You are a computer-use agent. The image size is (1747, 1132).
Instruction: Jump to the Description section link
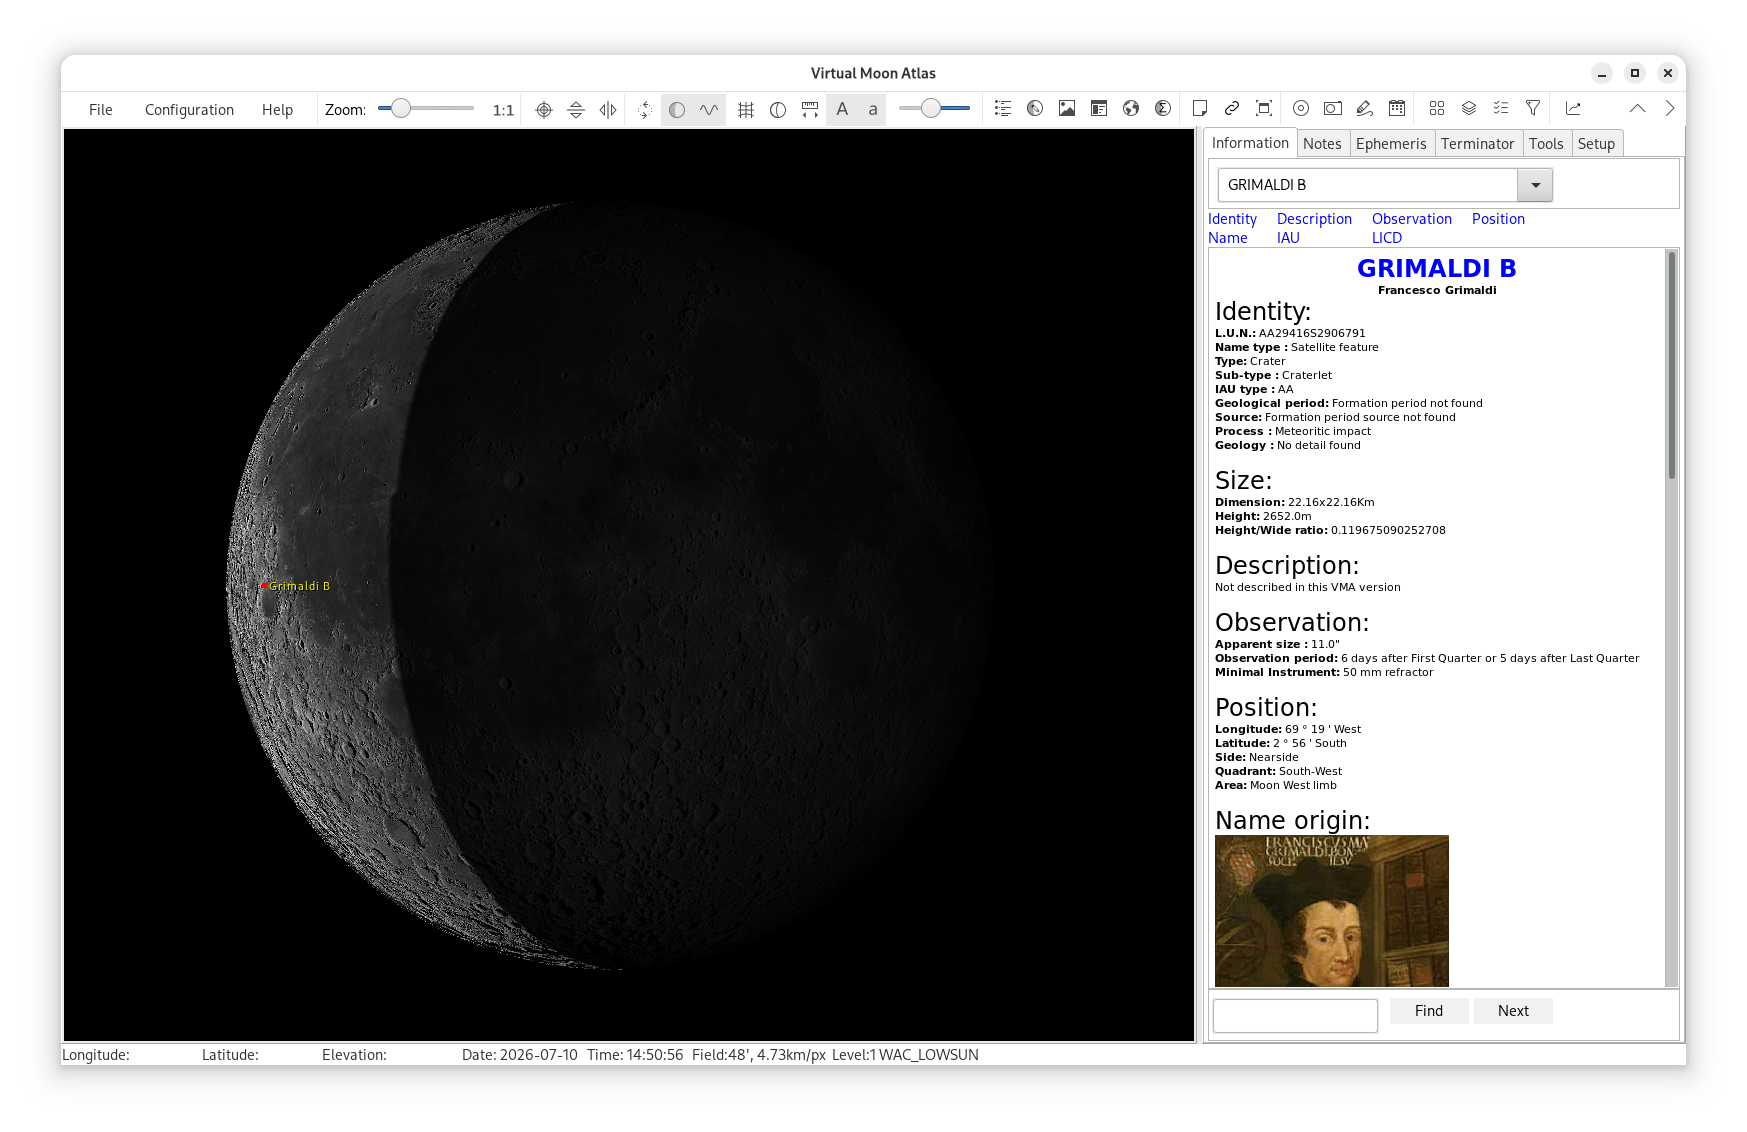[1314, 219]
